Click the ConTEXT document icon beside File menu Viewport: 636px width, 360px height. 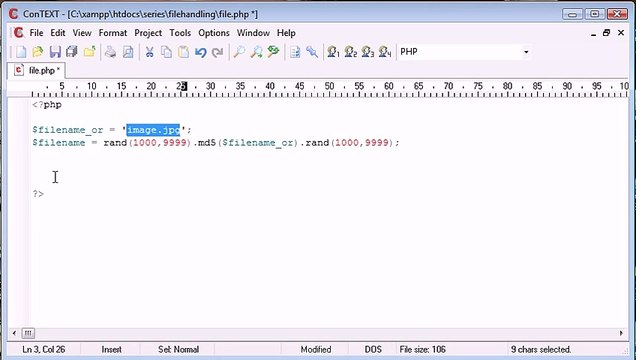click(x=18, y=33)
